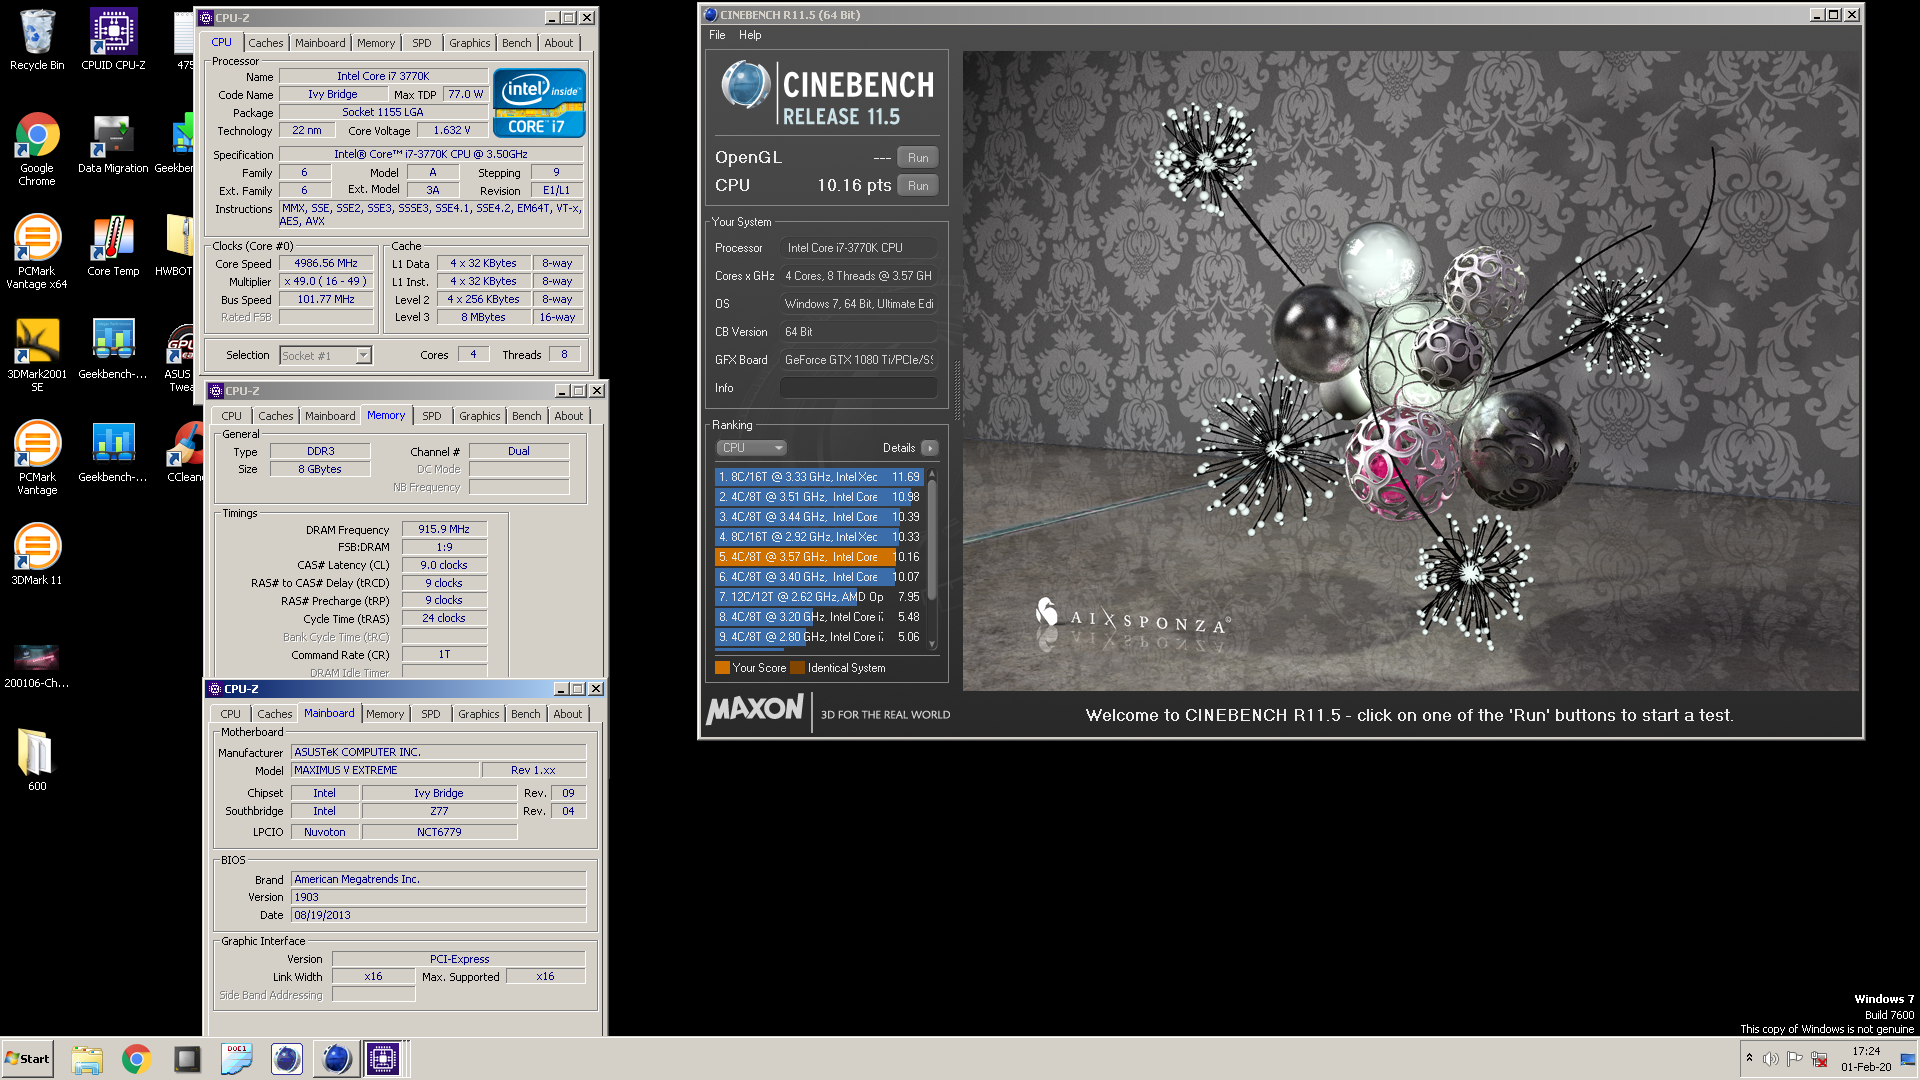This screenshot has height=1080, width=1920.
Task: Open the 3DMark2001 SE desktop icon
Action: point(37,355)
